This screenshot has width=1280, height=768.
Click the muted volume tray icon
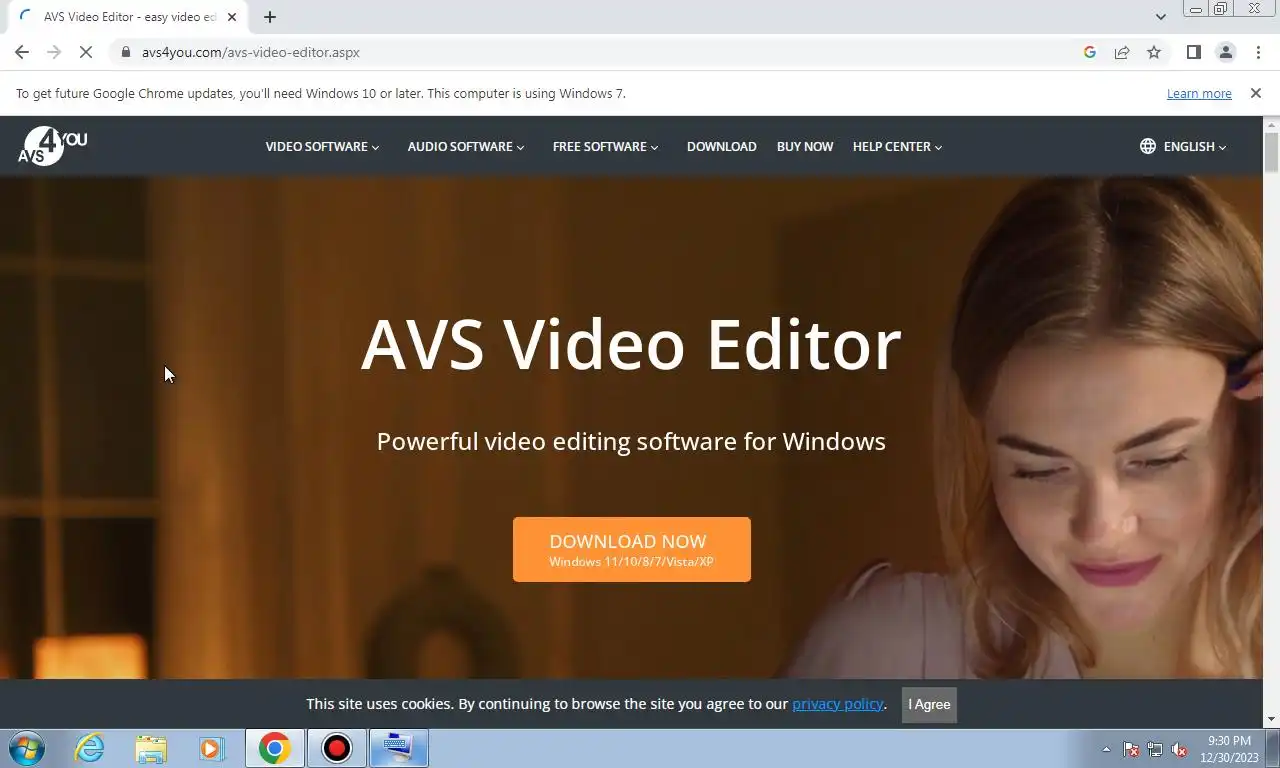click(1179, 749)
